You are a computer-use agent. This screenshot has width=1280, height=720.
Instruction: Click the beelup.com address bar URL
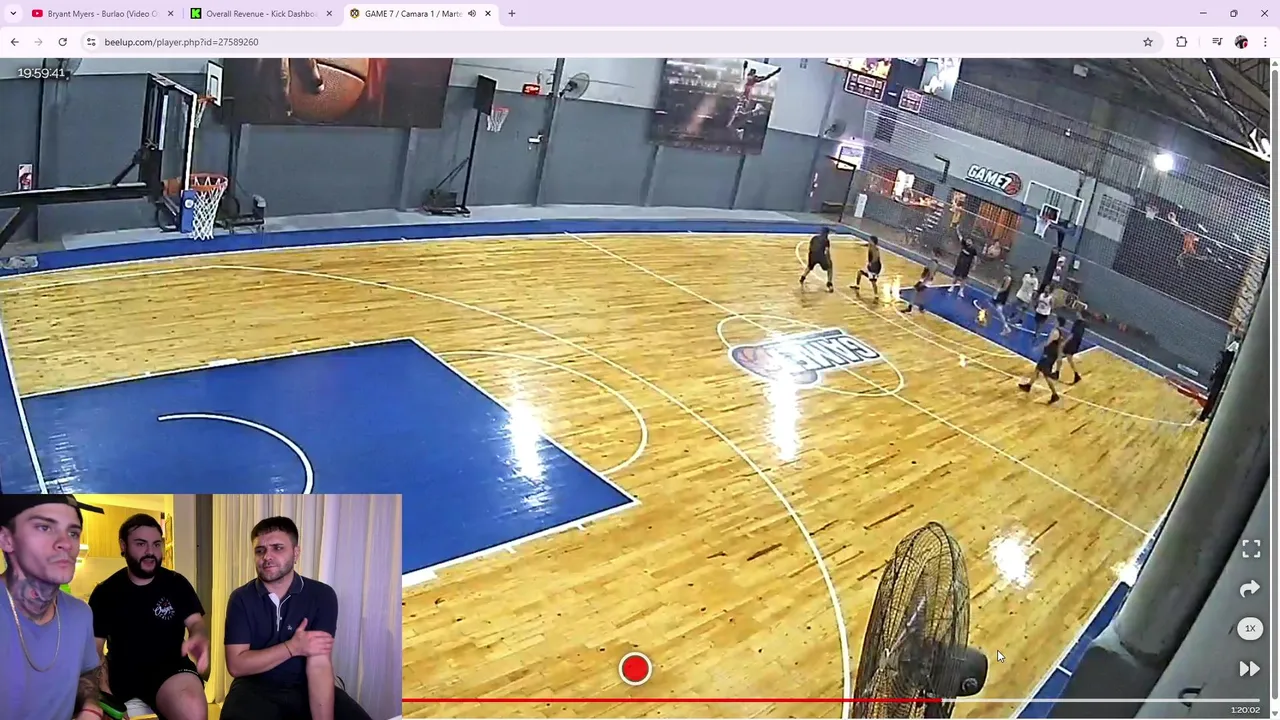tap(181, 42)
